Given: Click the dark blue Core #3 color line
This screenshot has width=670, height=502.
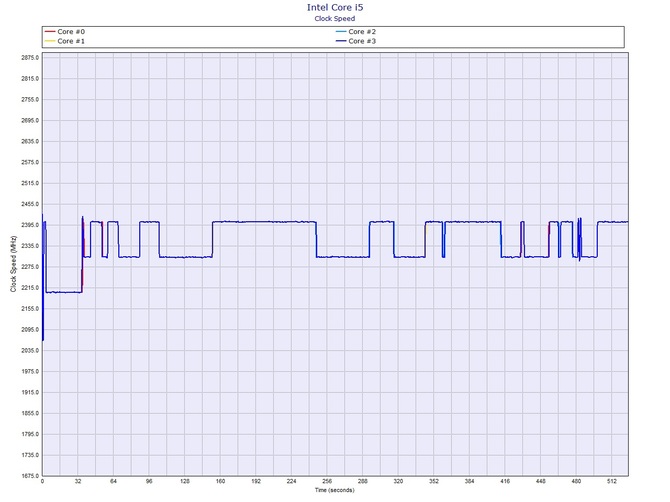Looking at the screenshot, I should (341, 41).
